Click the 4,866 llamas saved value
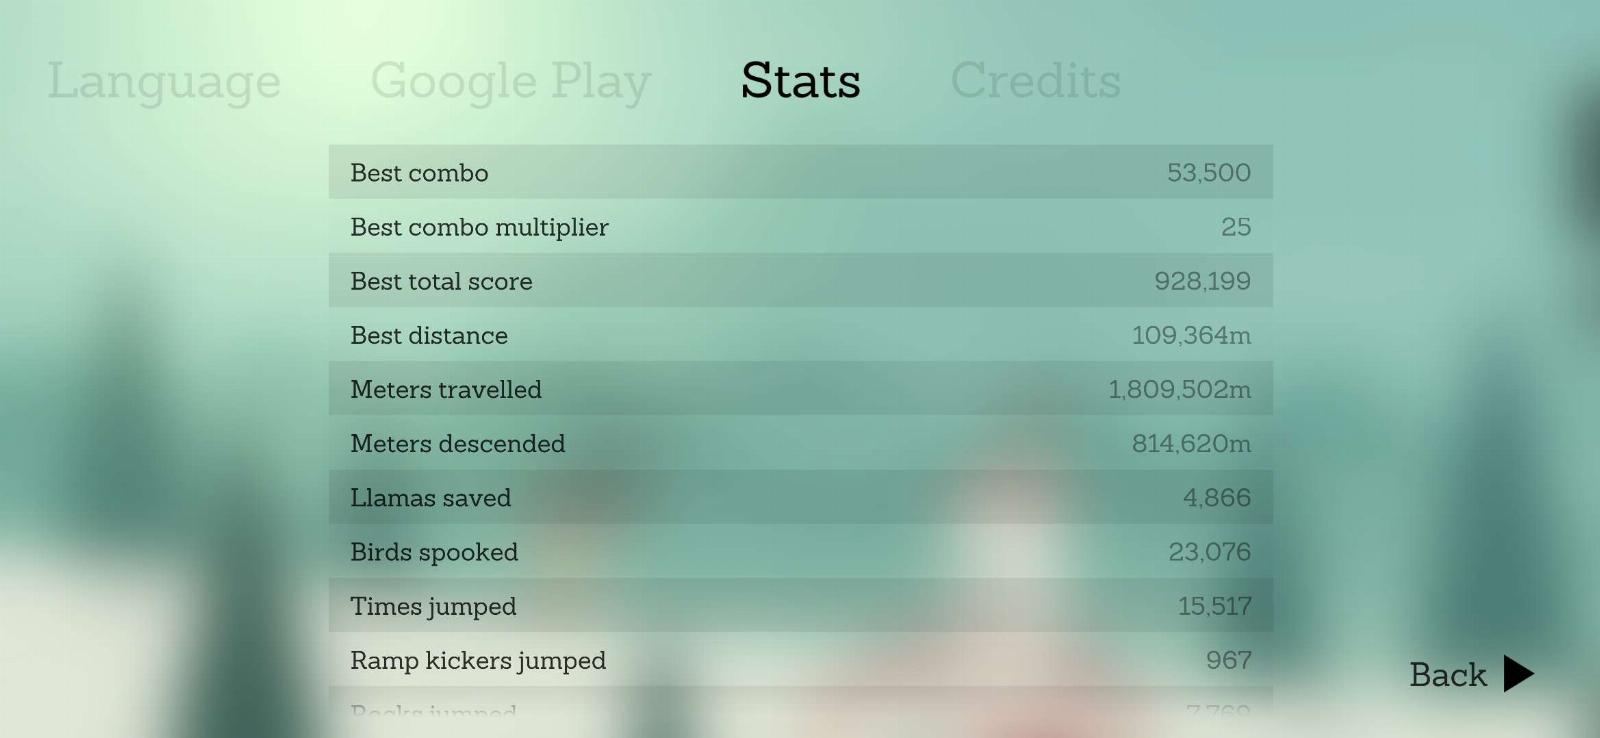This screenshot has height=738, width=1600. [1216, 497]
